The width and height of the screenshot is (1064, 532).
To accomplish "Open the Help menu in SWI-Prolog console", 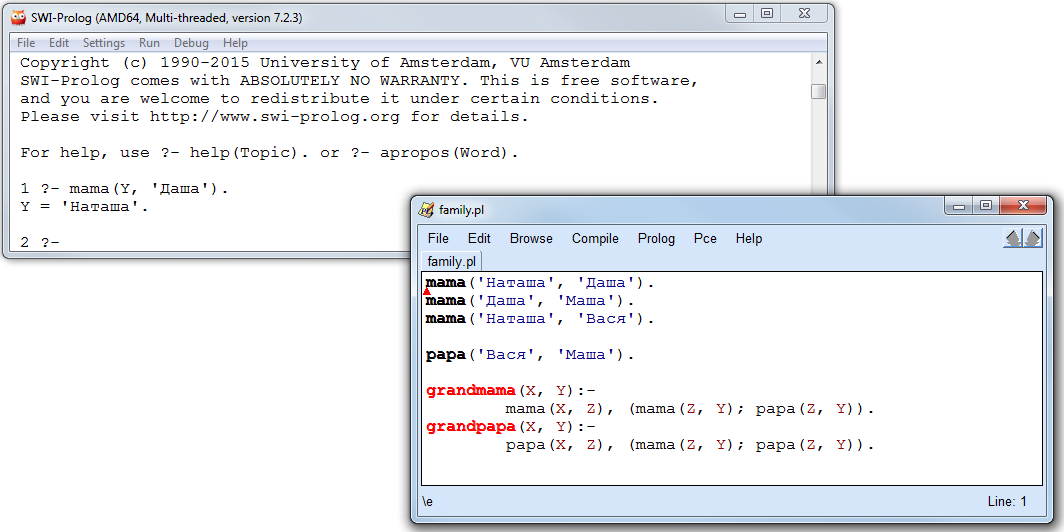I will coord(235,43).
